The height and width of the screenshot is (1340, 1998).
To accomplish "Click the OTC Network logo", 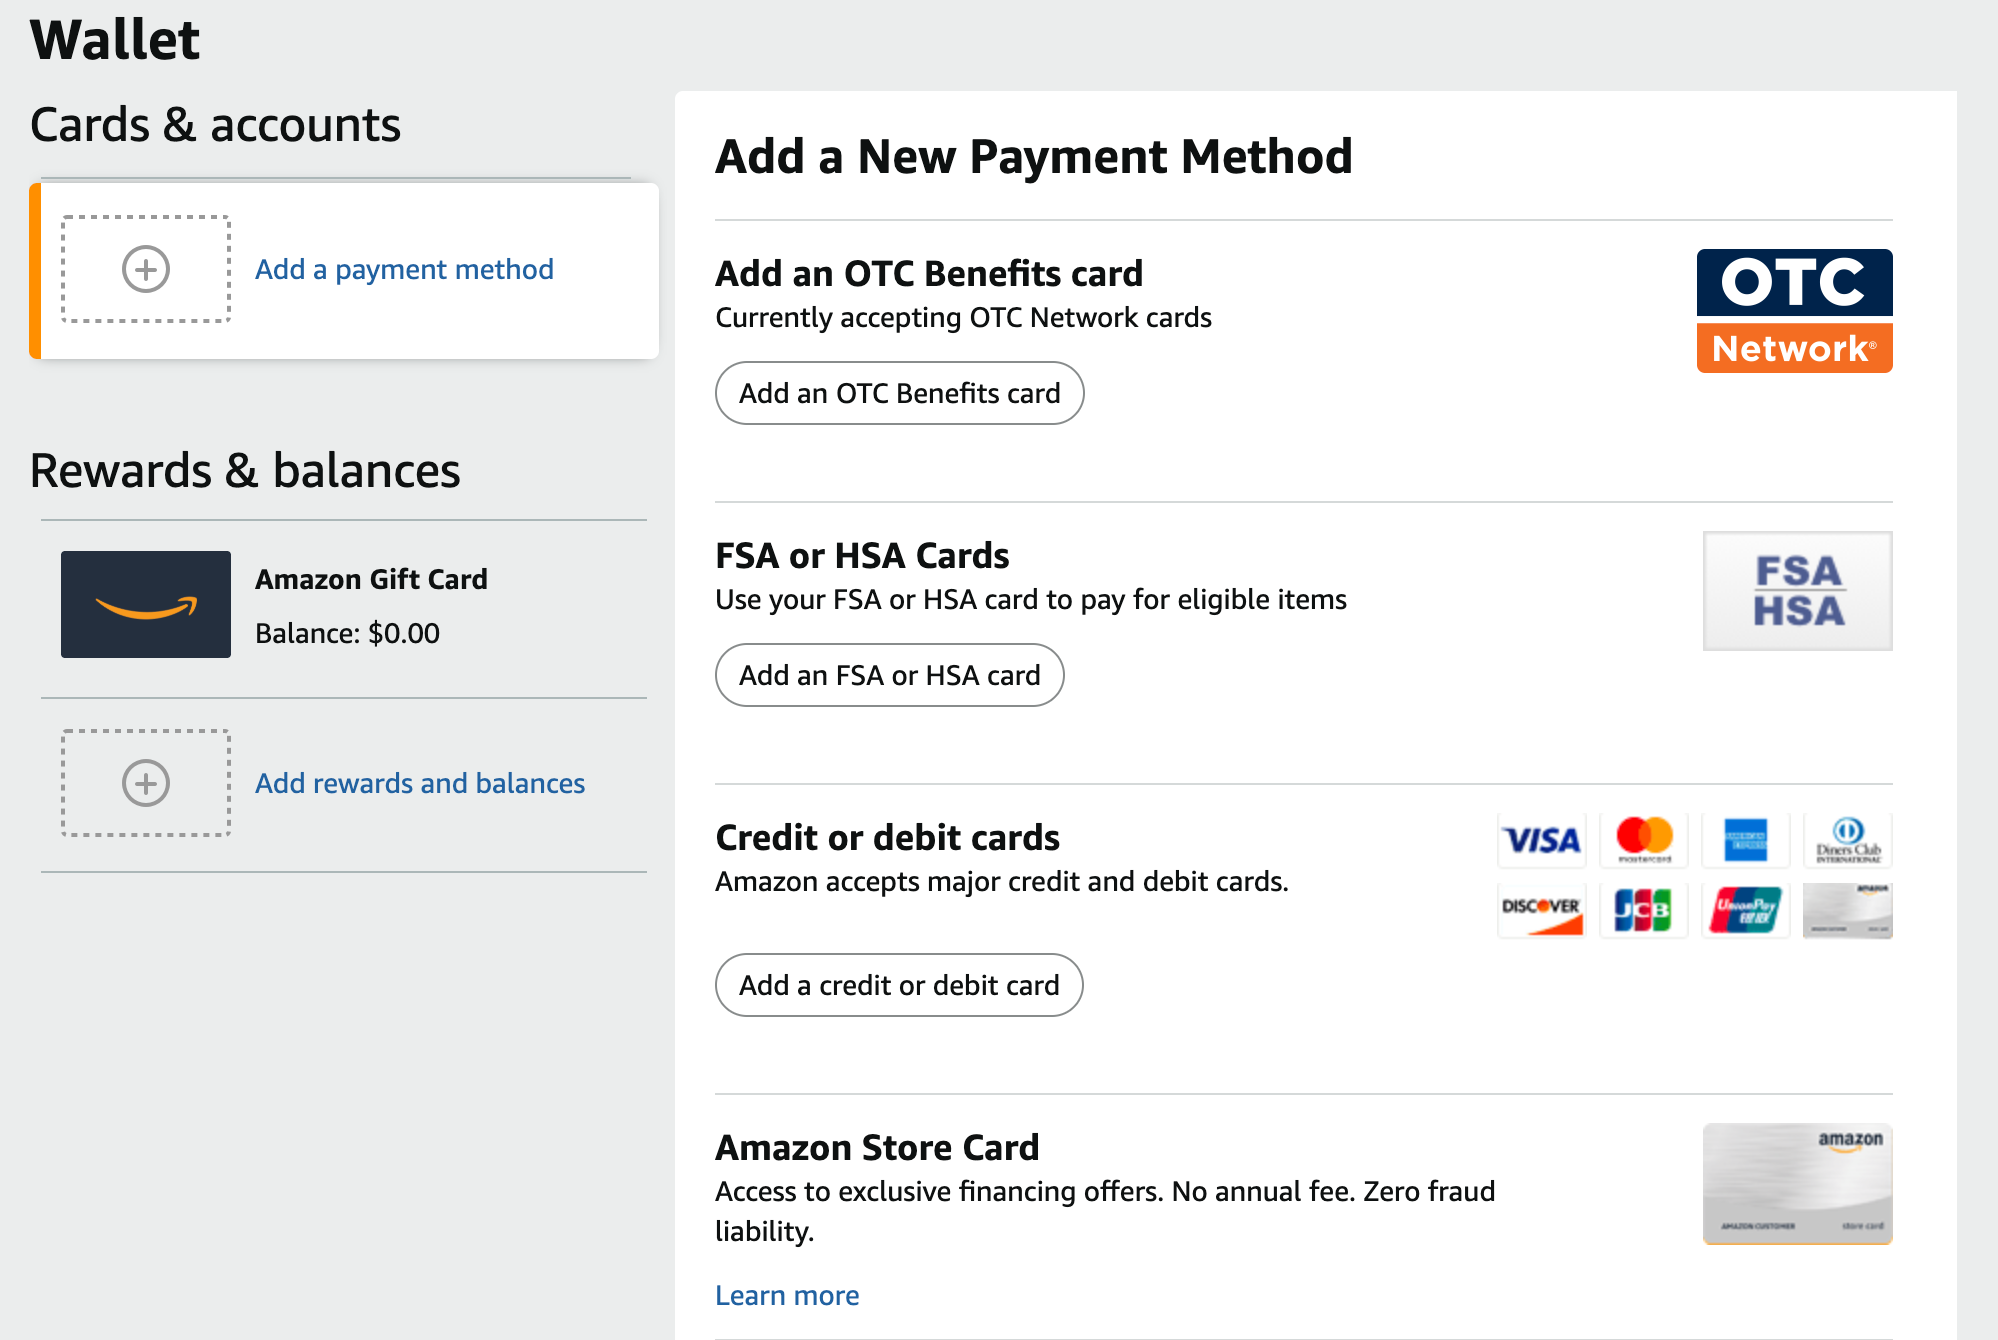I will tap(1794, 311).
